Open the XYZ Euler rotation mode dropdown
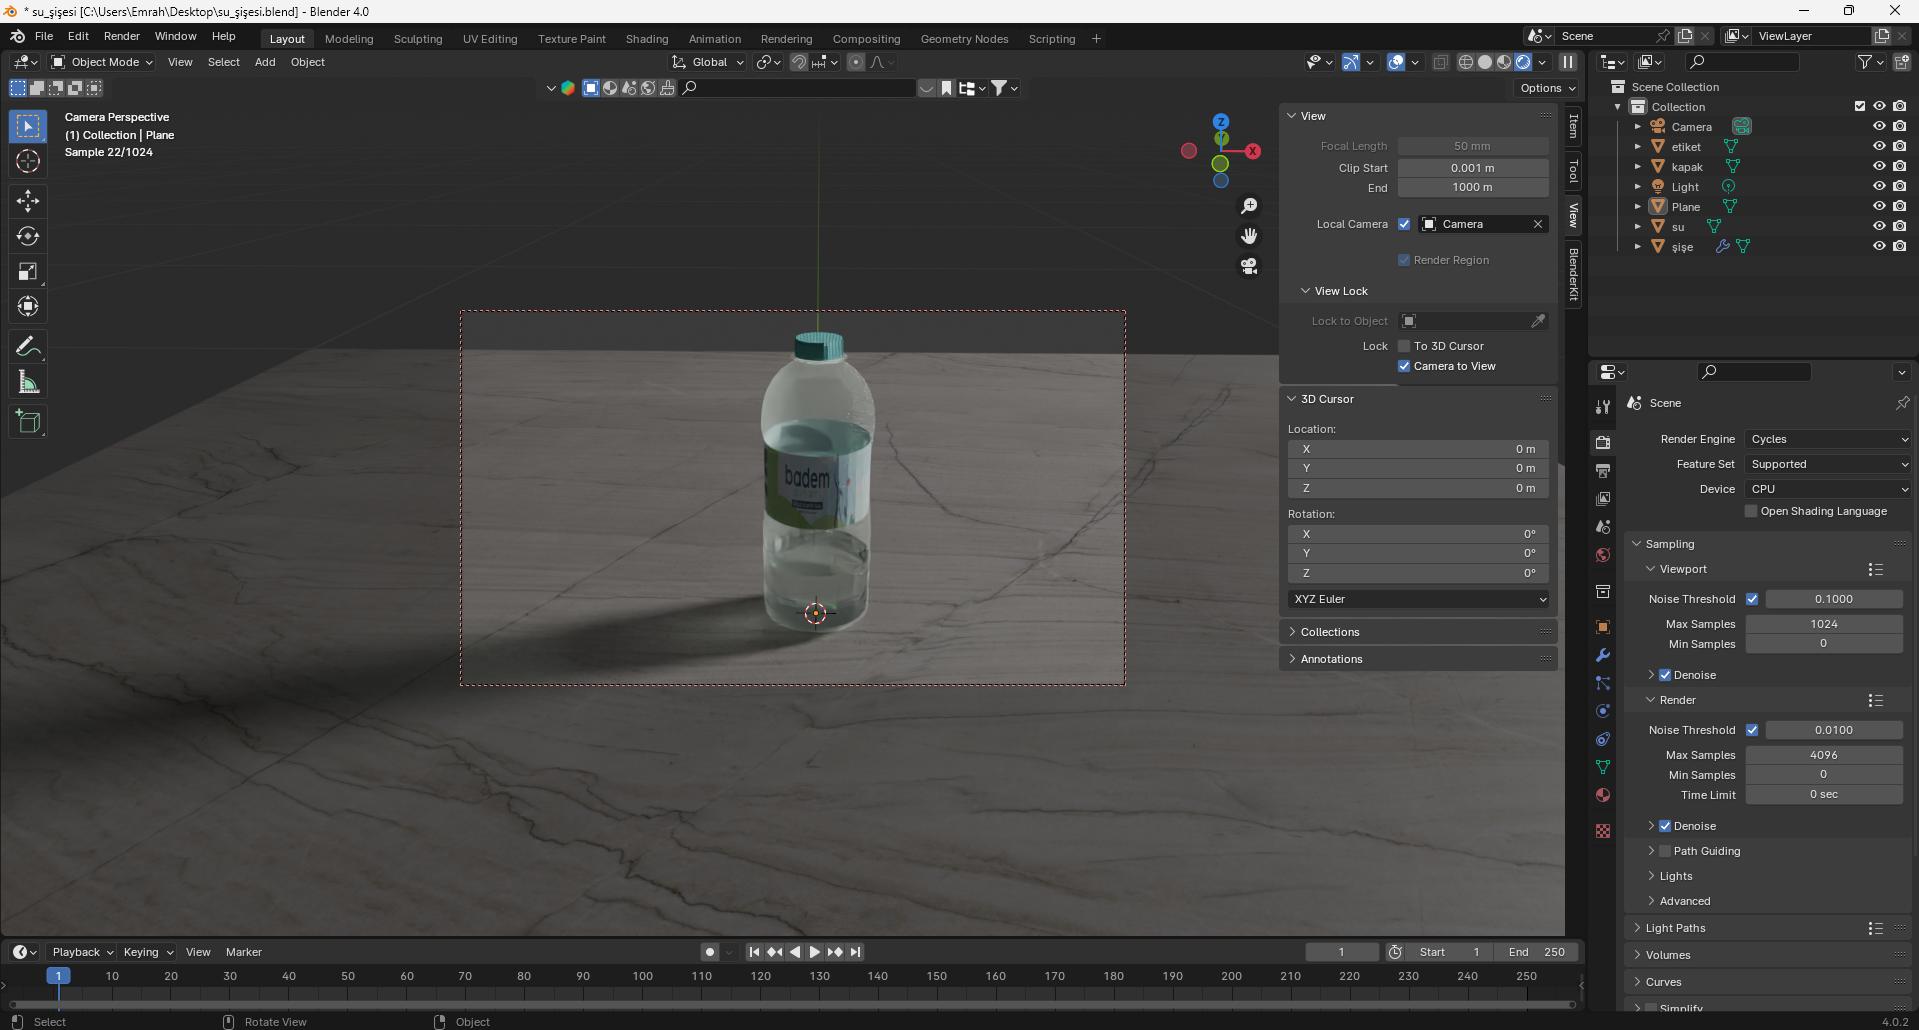 point(1419,599)
